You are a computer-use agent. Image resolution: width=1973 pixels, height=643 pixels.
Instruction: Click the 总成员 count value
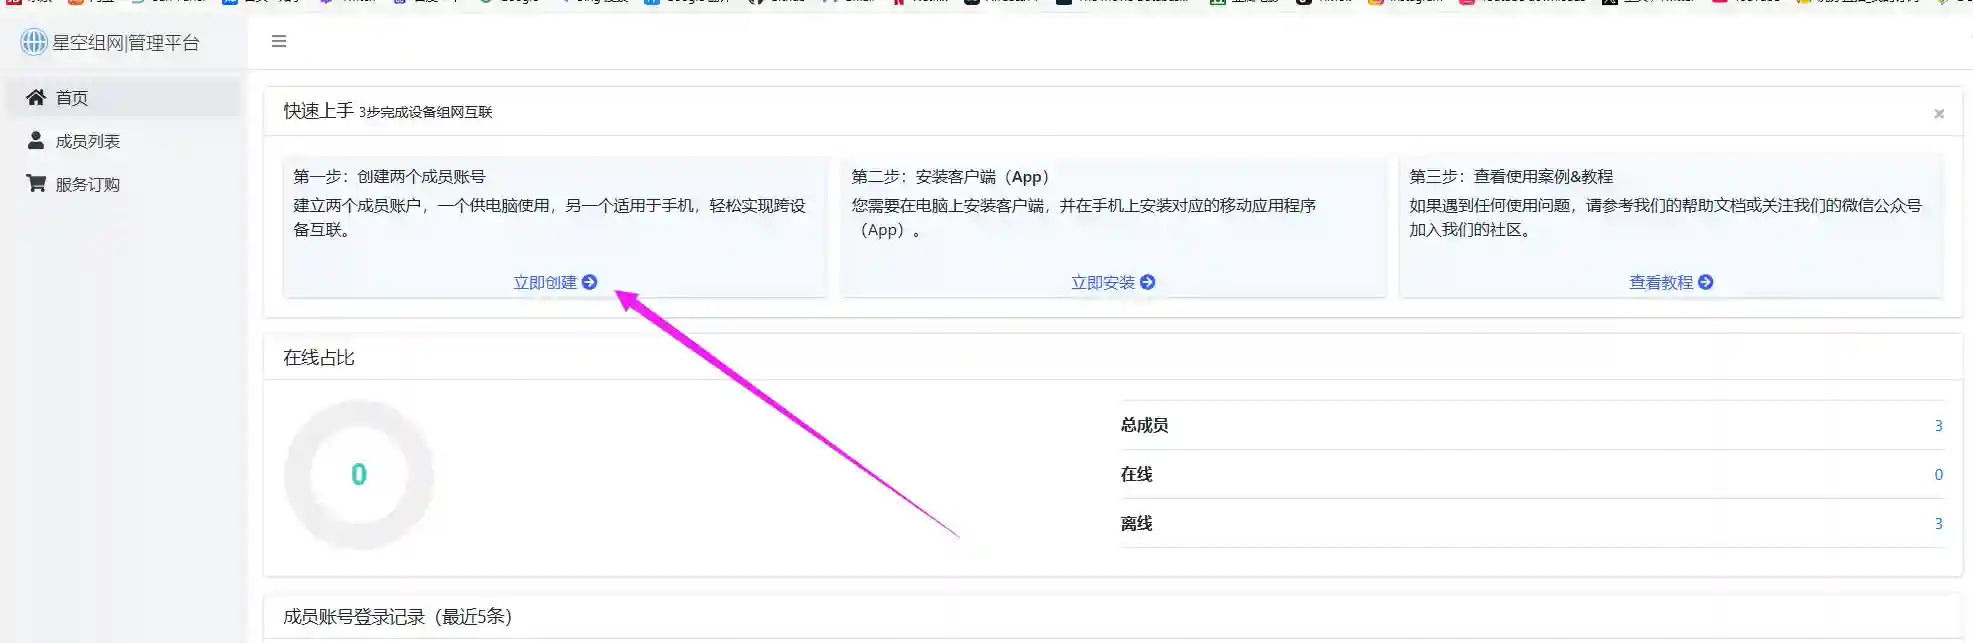[x=1938, y=426]
